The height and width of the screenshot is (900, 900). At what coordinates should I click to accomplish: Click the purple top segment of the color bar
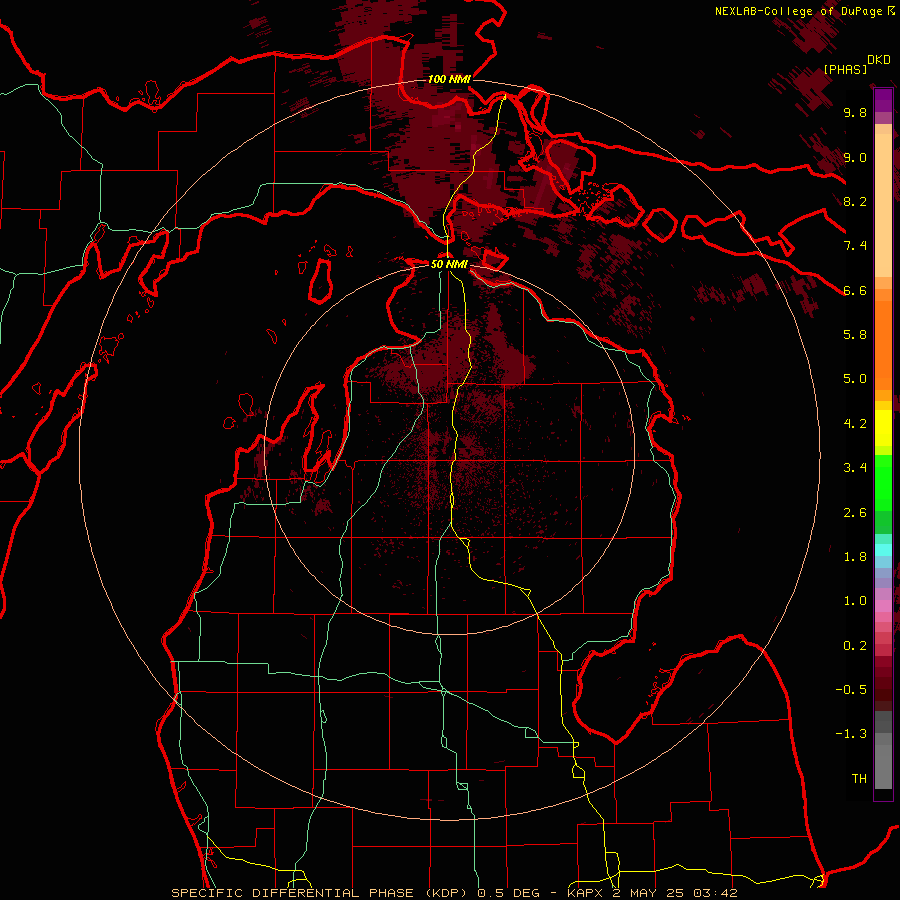(x=883, y=100)
